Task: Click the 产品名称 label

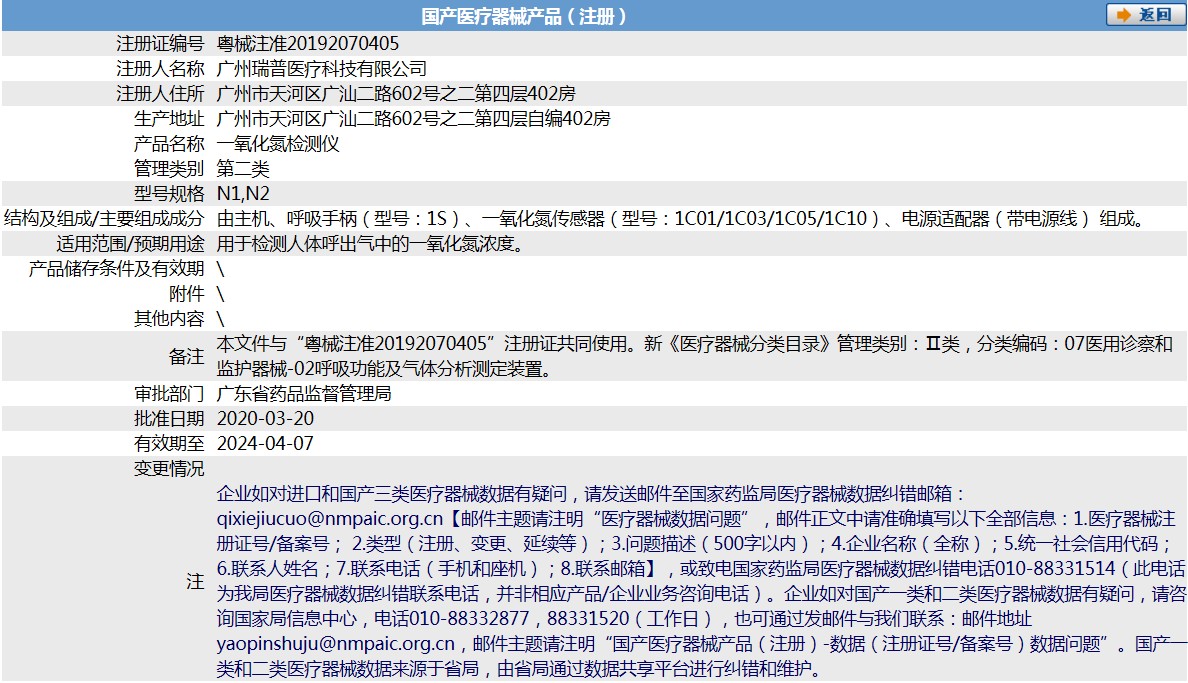Action: 169,143
